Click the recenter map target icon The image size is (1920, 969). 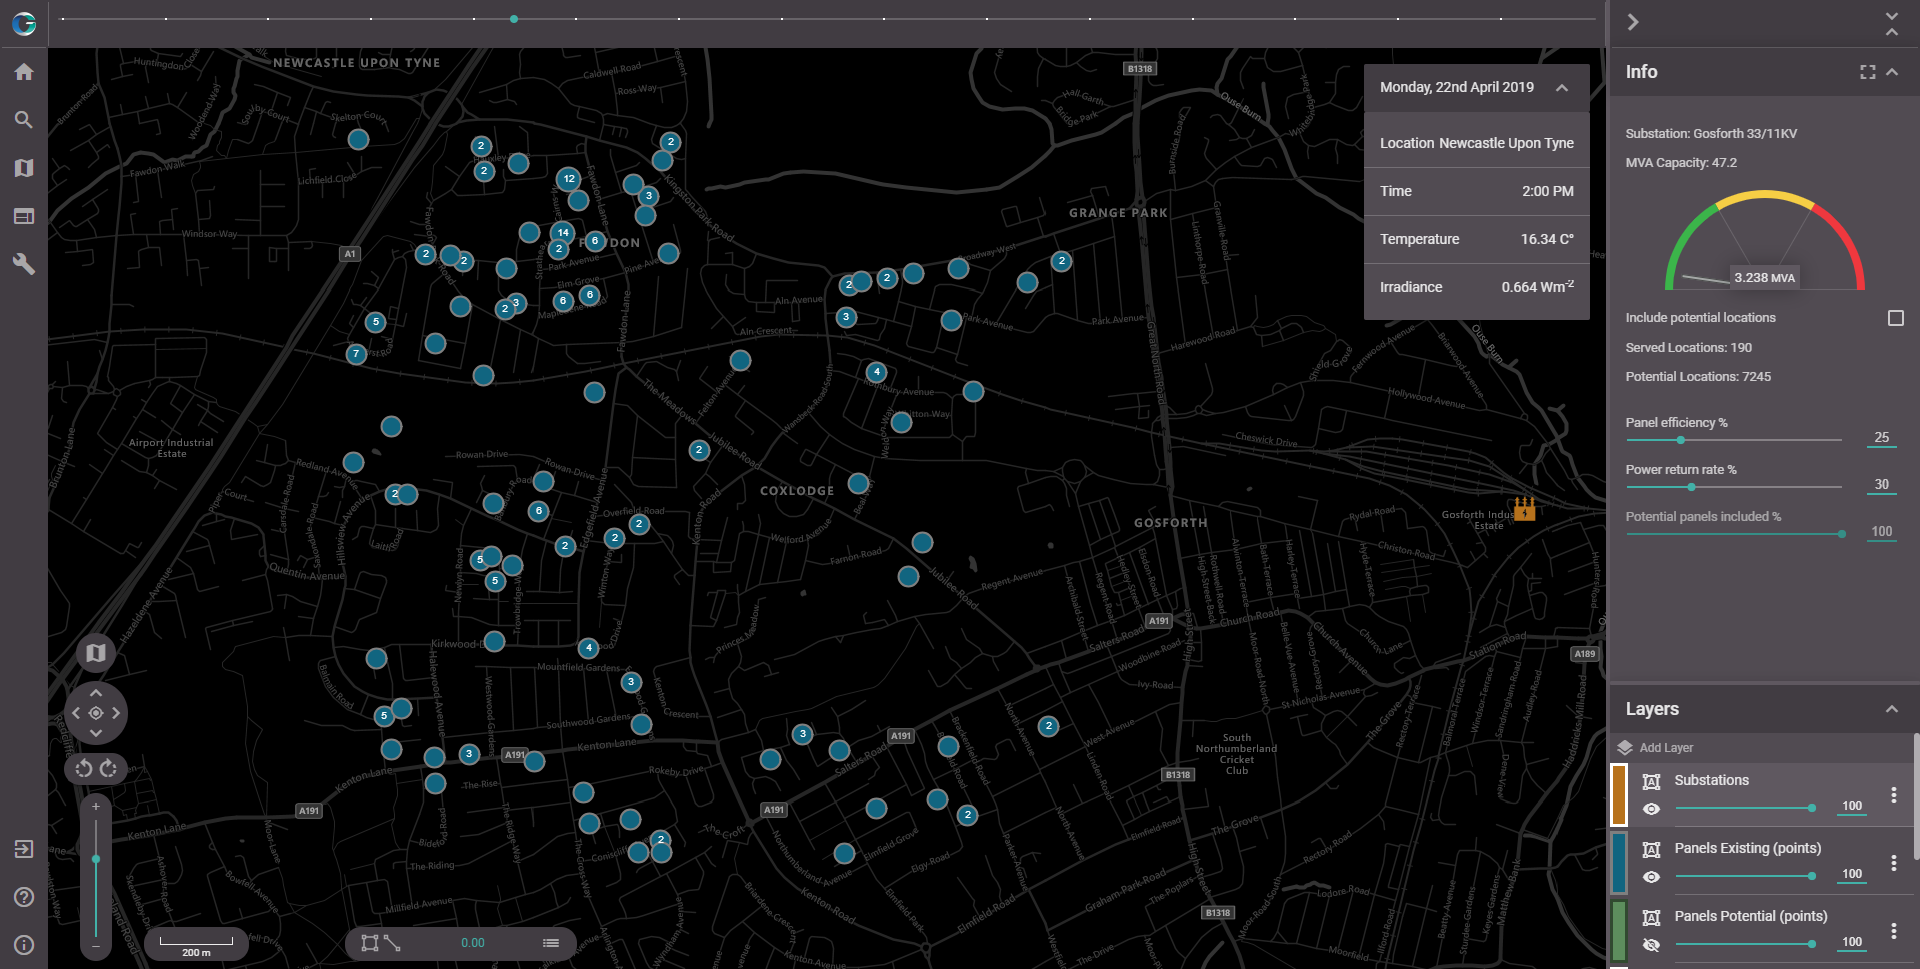point(96,713)
